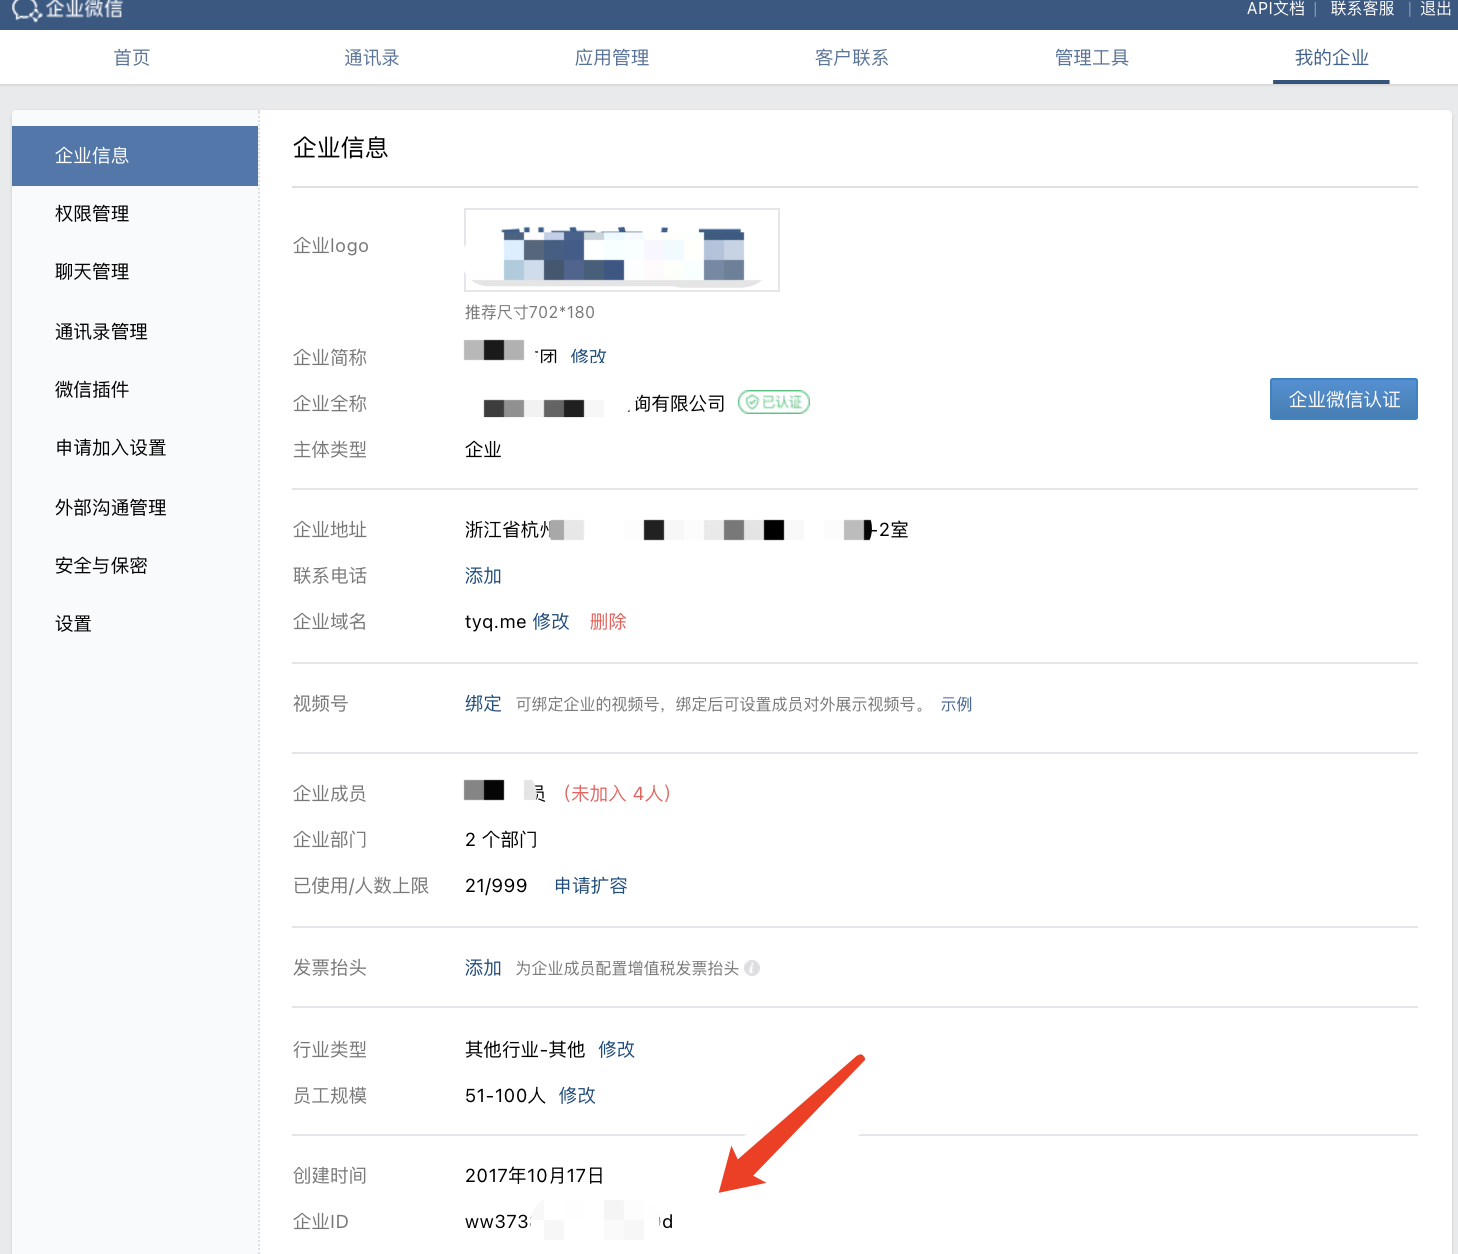
Task: Click 修改 next to 行业类型
Action: click(x=617, y=1050)
